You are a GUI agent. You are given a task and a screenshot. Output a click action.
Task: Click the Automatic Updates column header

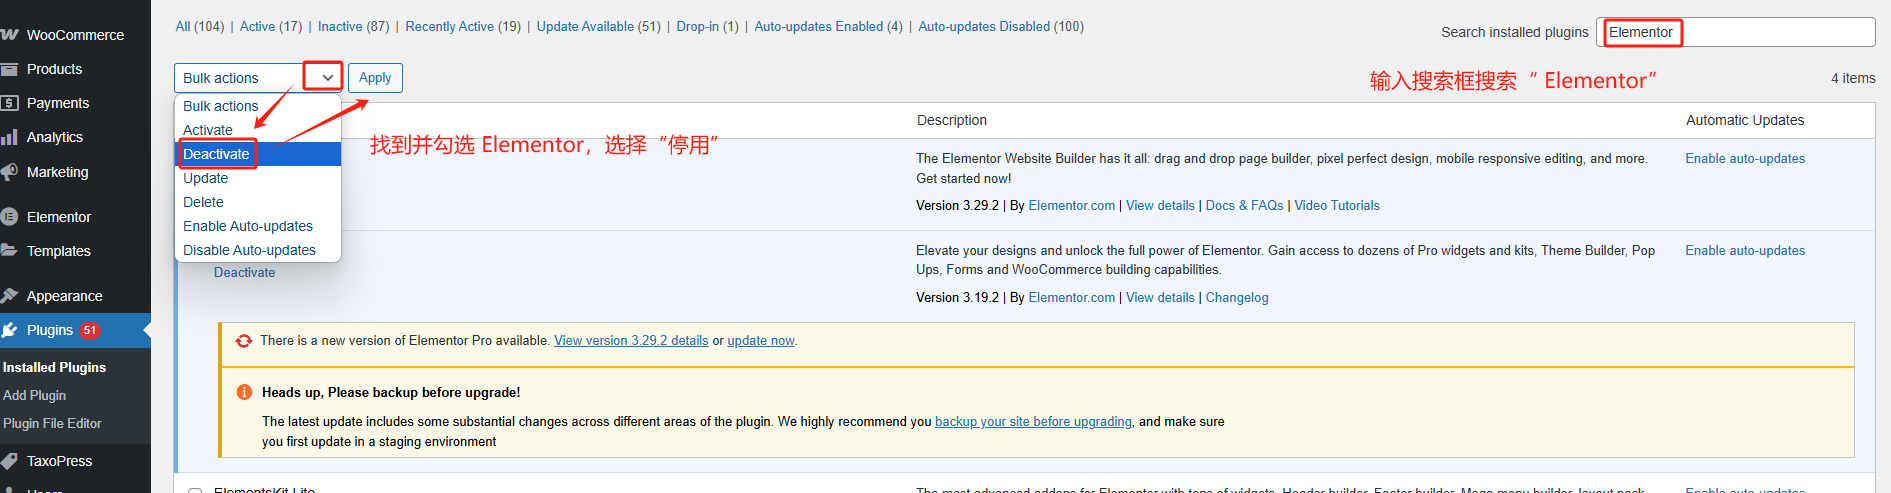1745,120
